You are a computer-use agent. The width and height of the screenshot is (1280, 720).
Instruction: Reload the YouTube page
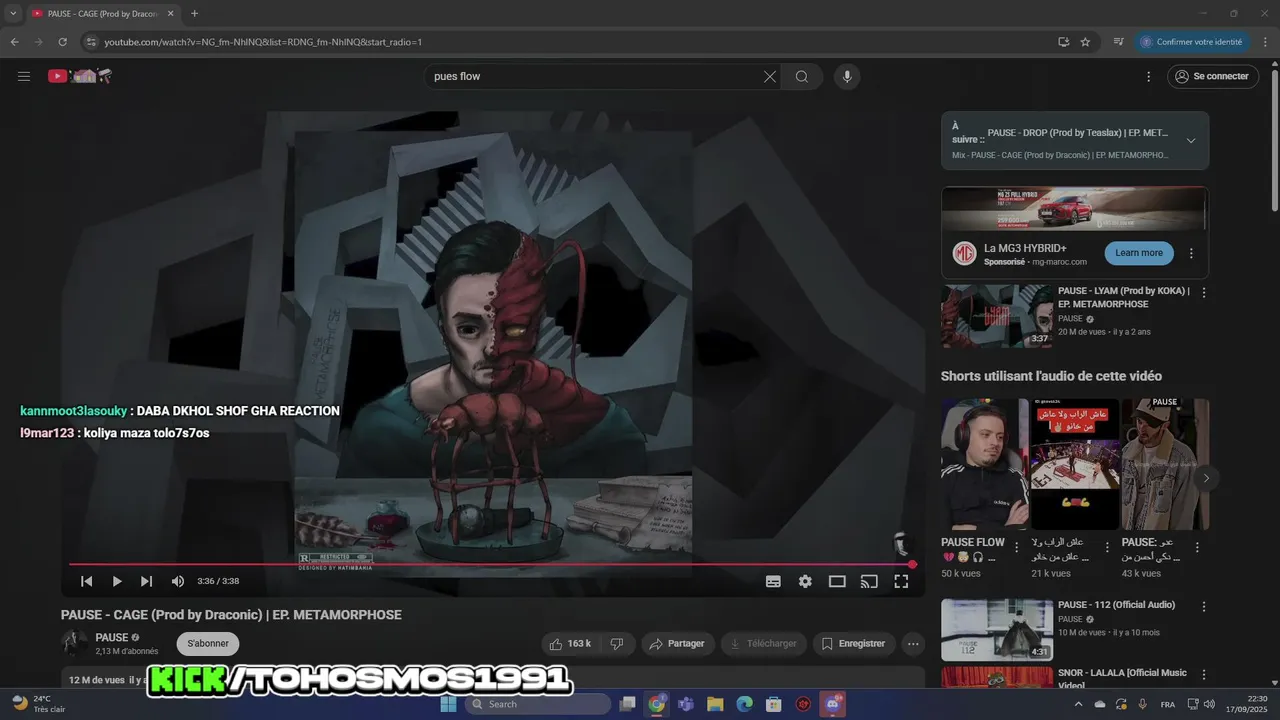click(62, 42)
